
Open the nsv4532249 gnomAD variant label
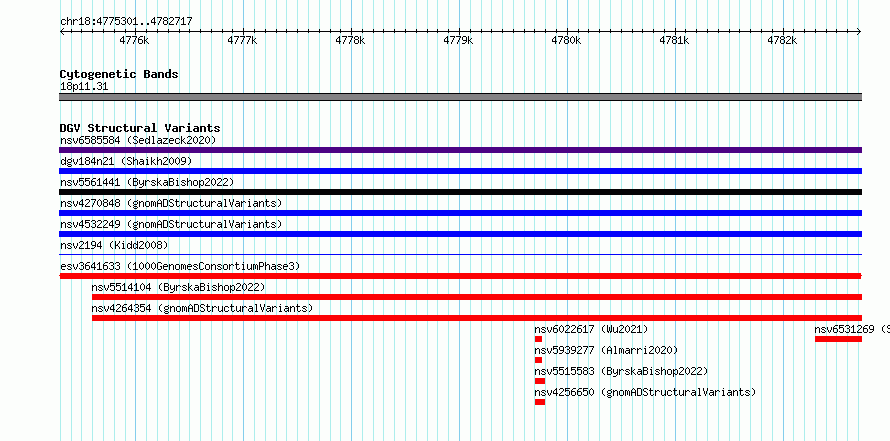coord(171,224)
